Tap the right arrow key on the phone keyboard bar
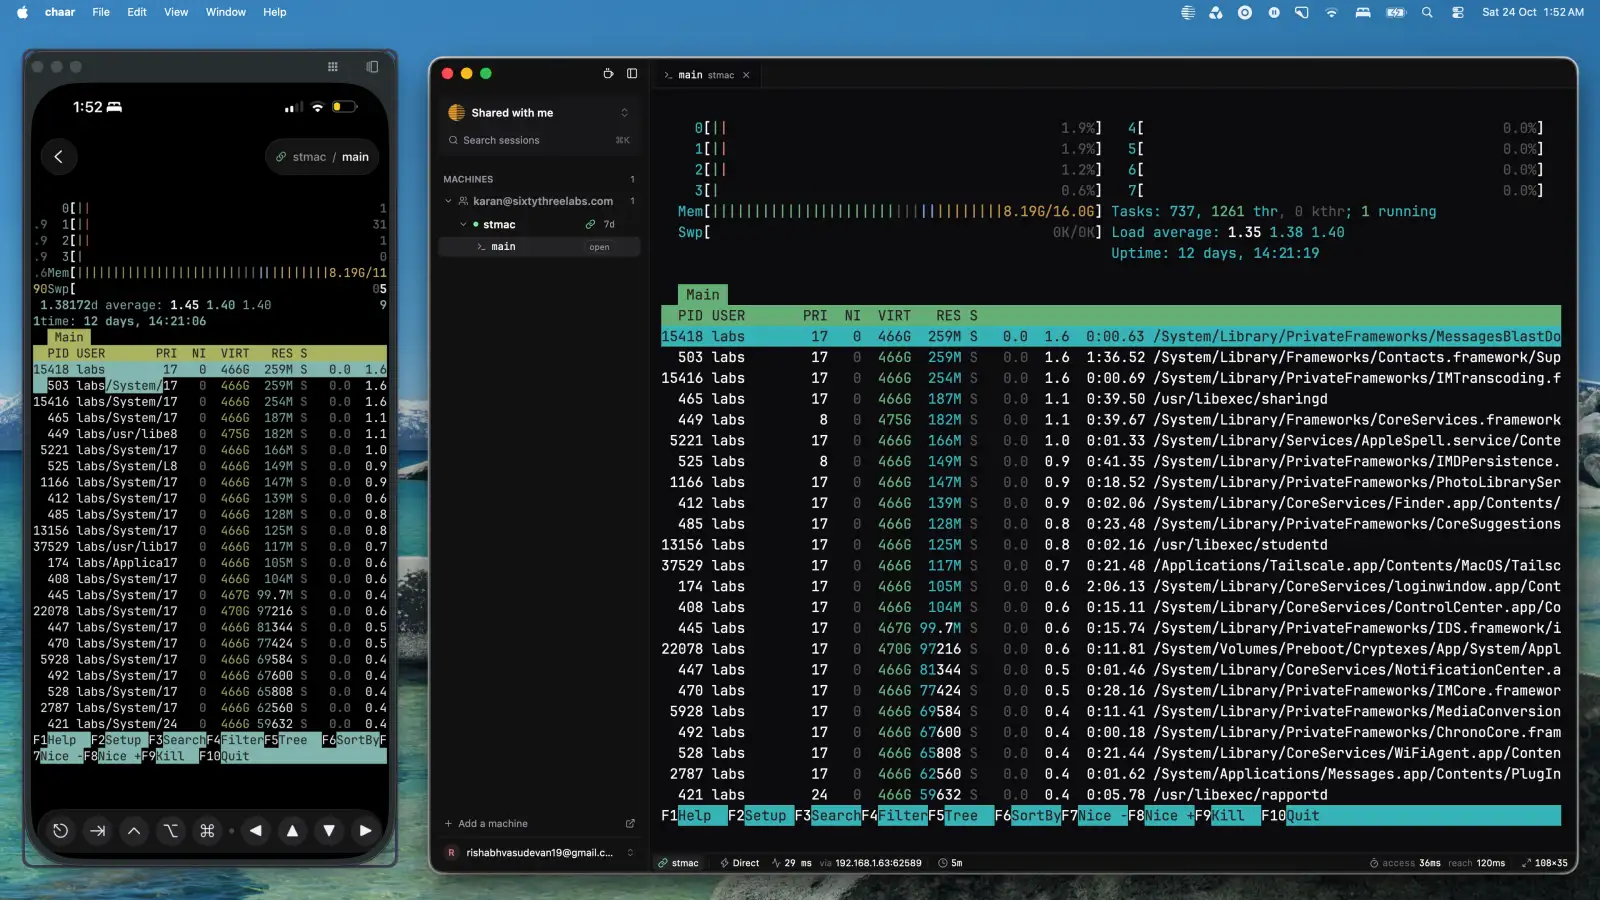Image resolution: width=1600 pixels, height=900 pixels. click(365, 830)
